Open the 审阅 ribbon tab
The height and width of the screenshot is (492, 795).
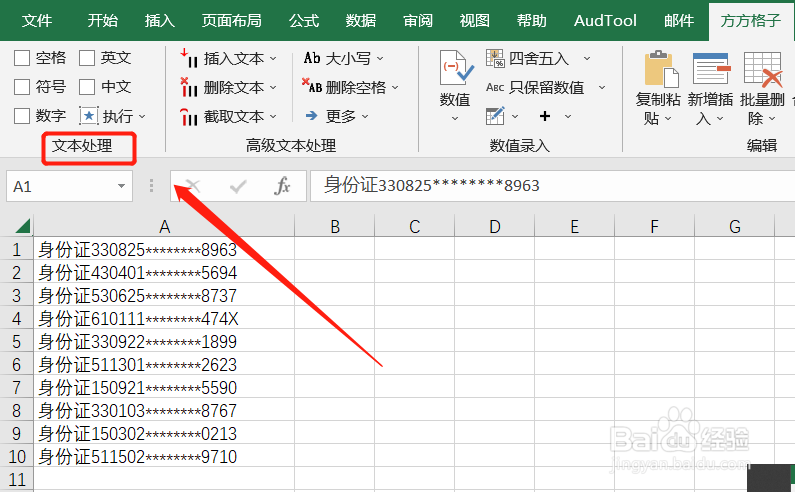pos(418,21)
